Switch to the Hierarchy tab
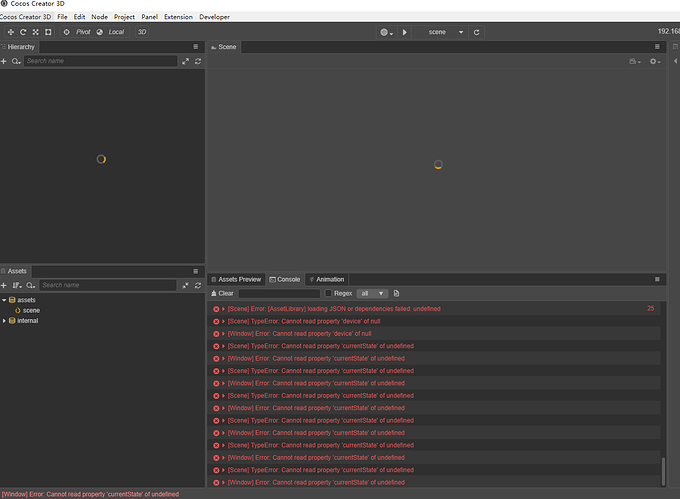680x499 pixels. 18,47
